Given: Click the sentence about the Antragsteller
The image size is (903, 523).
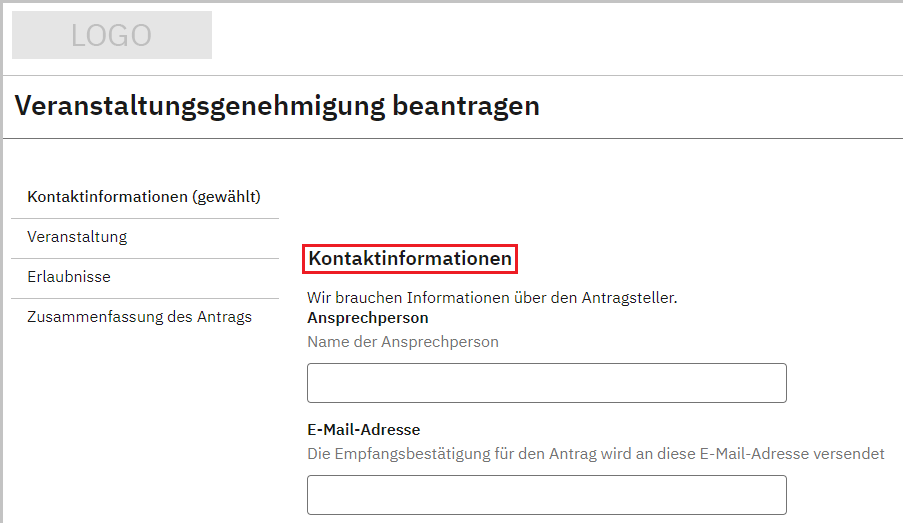Looking at the screenshot, I should pos(492,298).
